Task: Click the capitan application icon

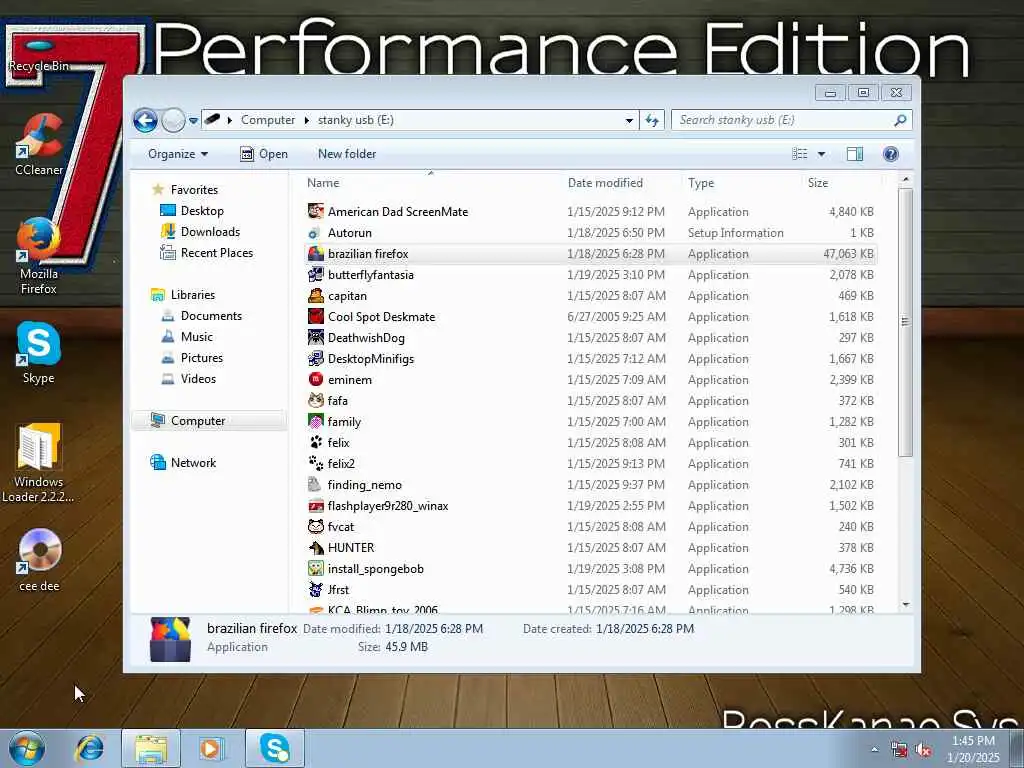Action: coord(316,295)
